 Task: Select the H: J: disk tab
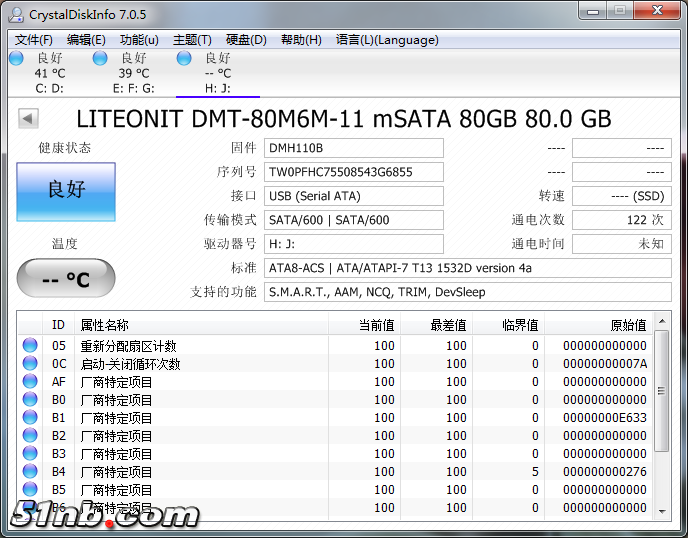[218, 73]
